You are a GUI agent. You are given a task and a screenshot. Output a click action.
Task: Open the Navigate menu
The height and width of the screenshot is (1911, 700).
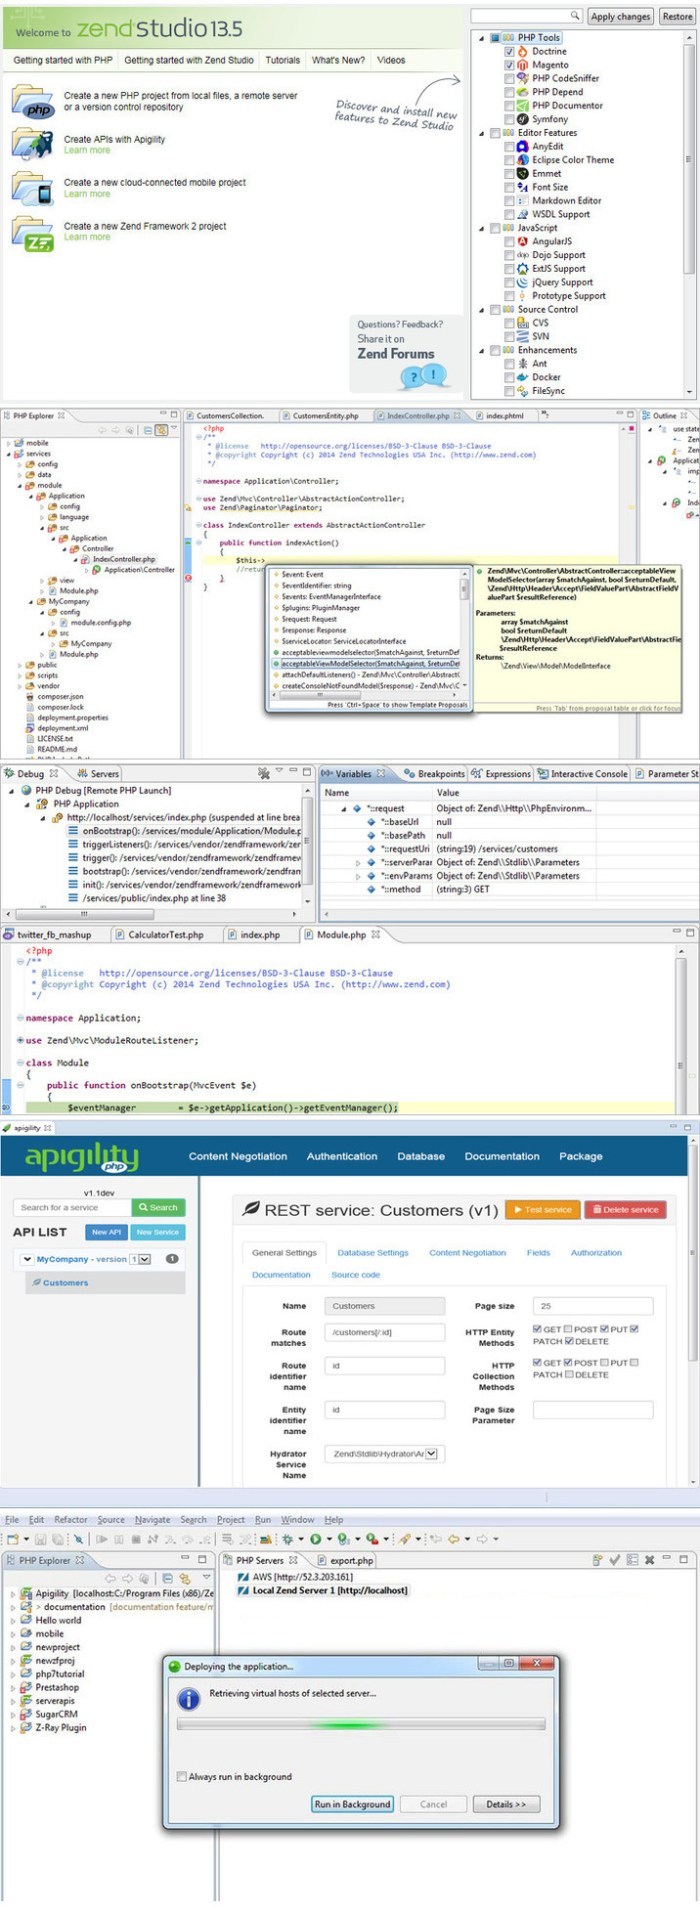(x=153, y=1519)
